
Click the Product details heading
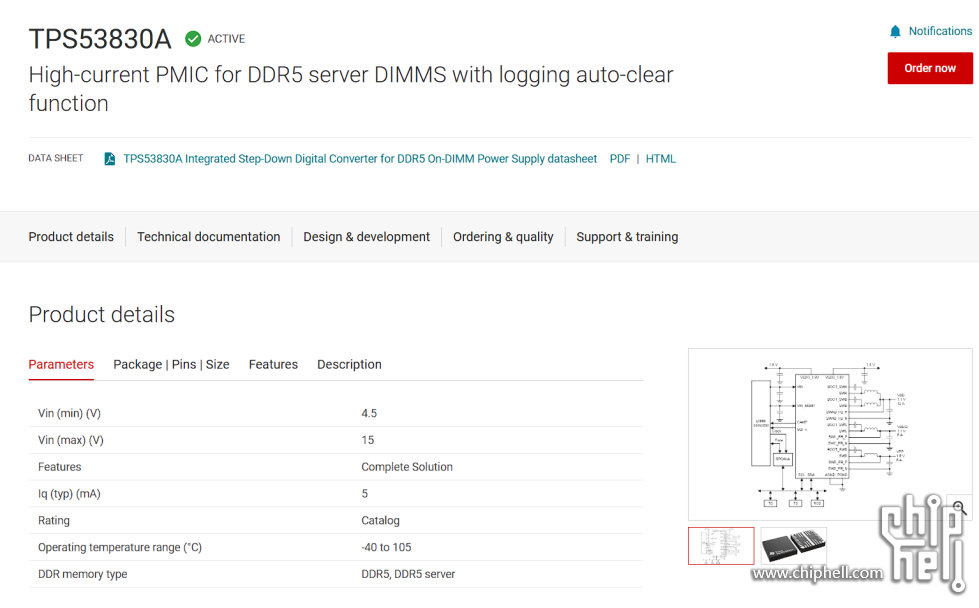102,315
